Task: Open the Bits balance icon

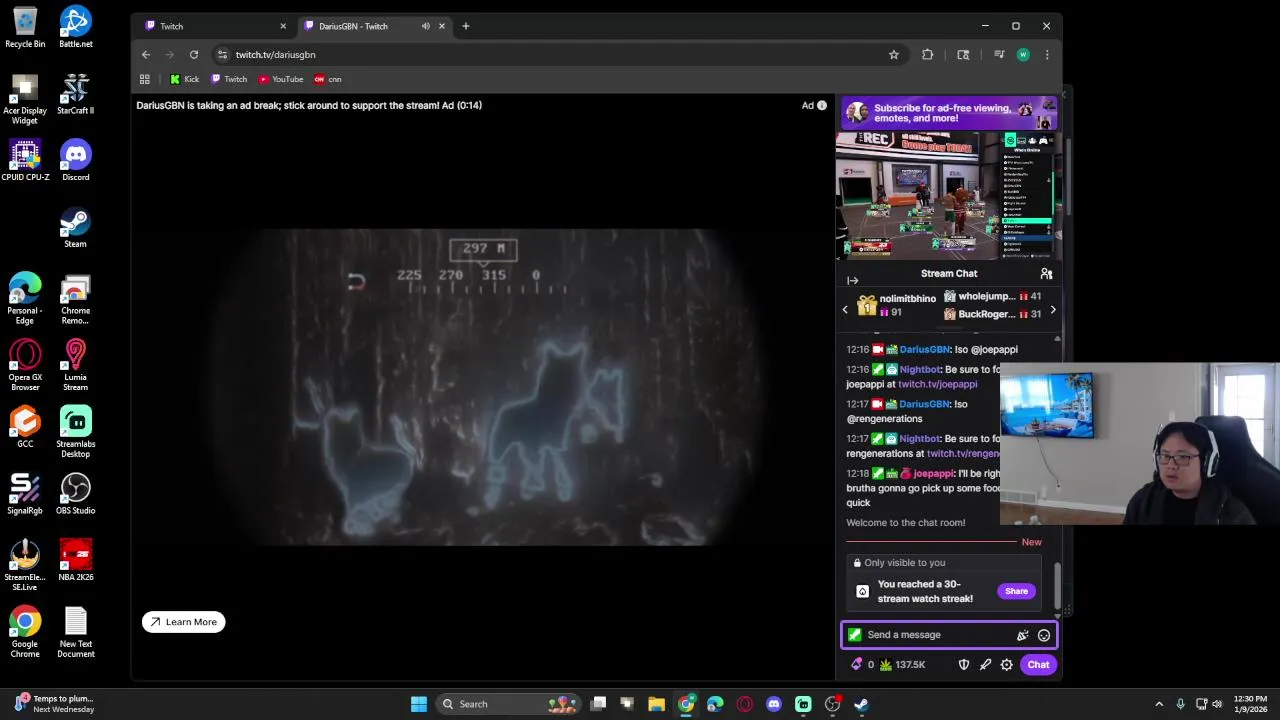Action: coord(857,664)
